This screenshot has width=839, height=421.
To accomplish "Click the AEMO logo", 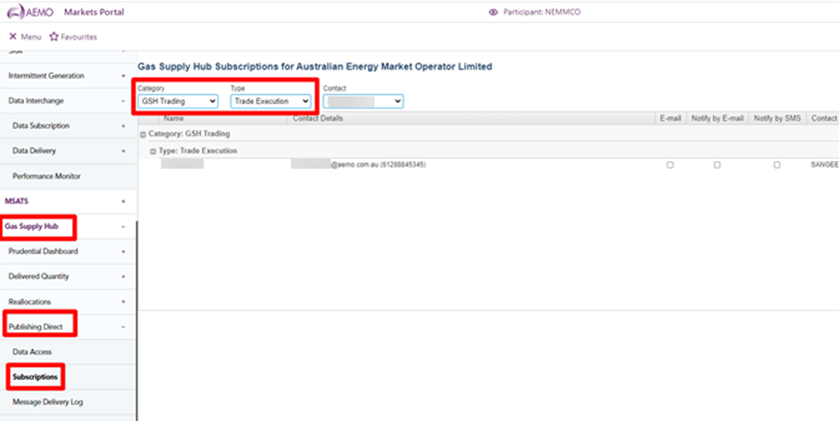I will (30, 12).
